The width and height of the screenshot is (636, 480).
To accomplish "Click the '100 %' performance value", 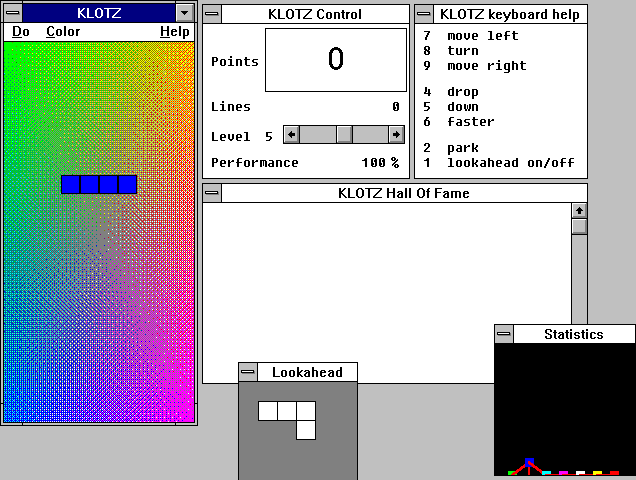I will click(380, 163).
